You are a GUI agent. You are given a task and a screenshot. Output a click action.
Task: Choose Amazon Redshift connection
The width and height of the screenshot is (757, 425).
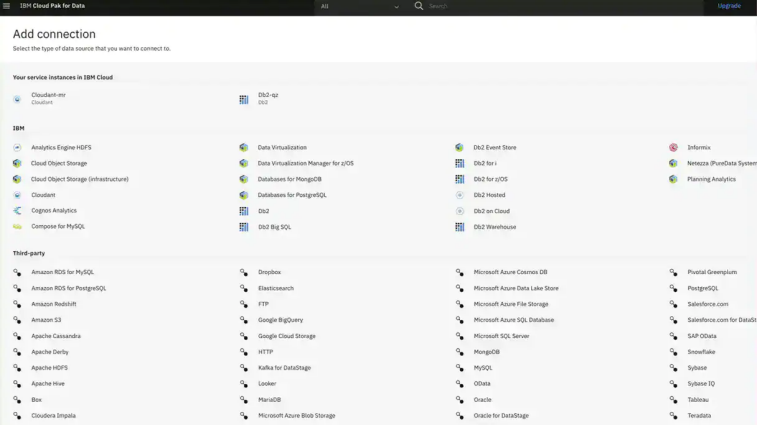[x=54, y=304]
